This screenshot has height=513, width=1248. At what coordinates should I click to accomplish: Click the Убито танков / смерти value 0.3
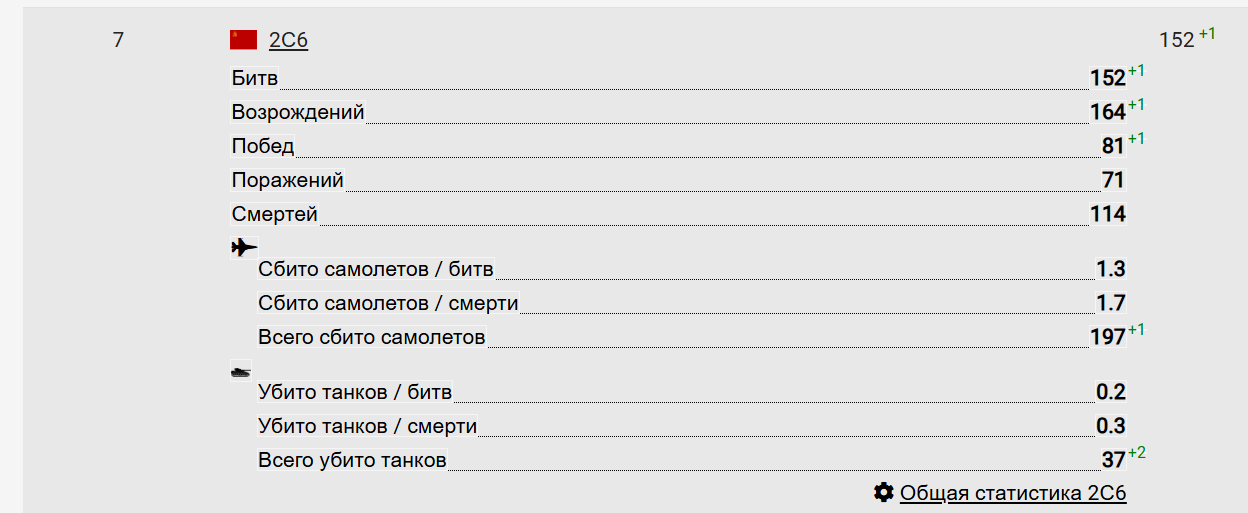tap(1111, 426)
